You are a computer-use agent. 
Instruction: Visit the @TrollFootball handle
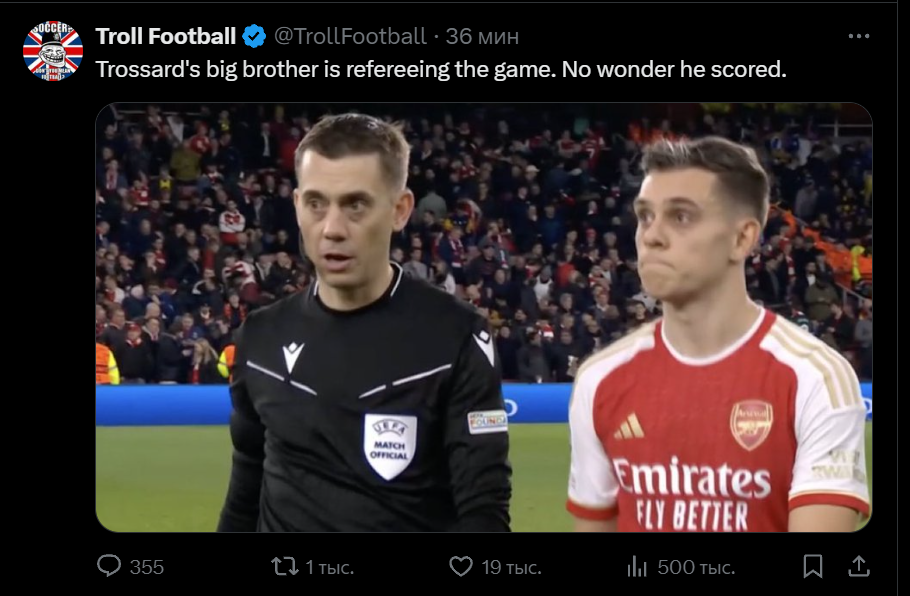pyautogui.click(x=349, y=37)
